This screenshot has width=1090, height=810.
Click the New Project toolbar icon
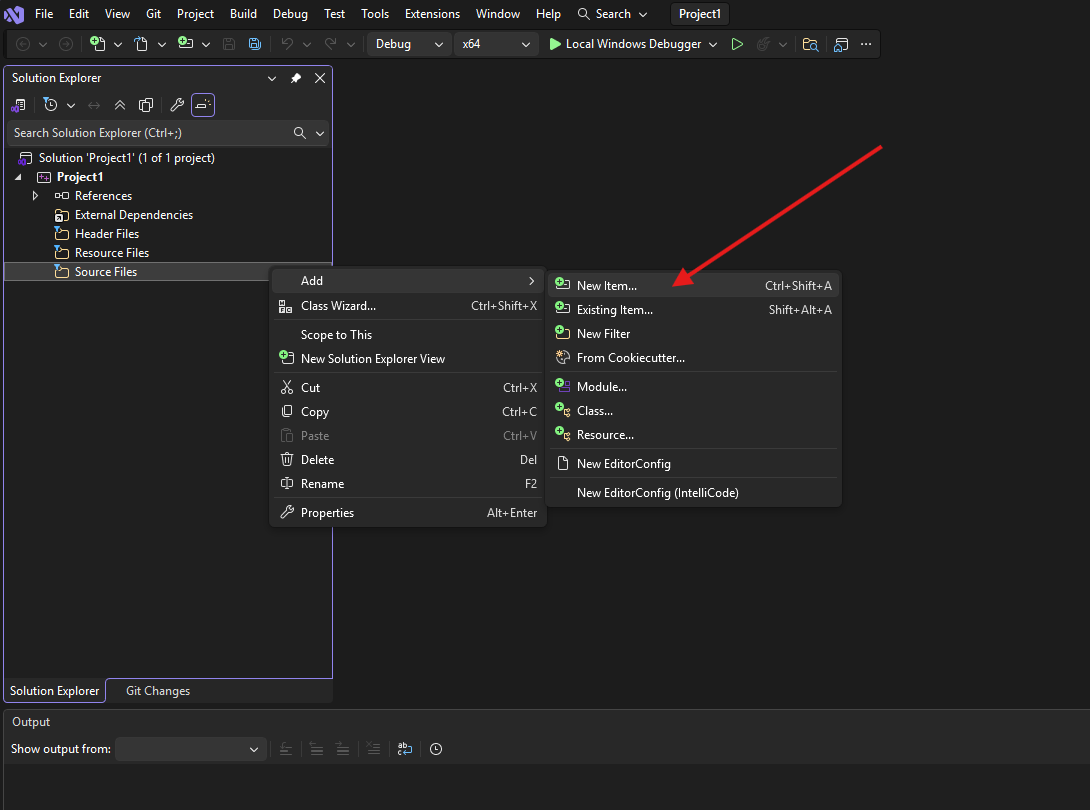tap(97, 44)
